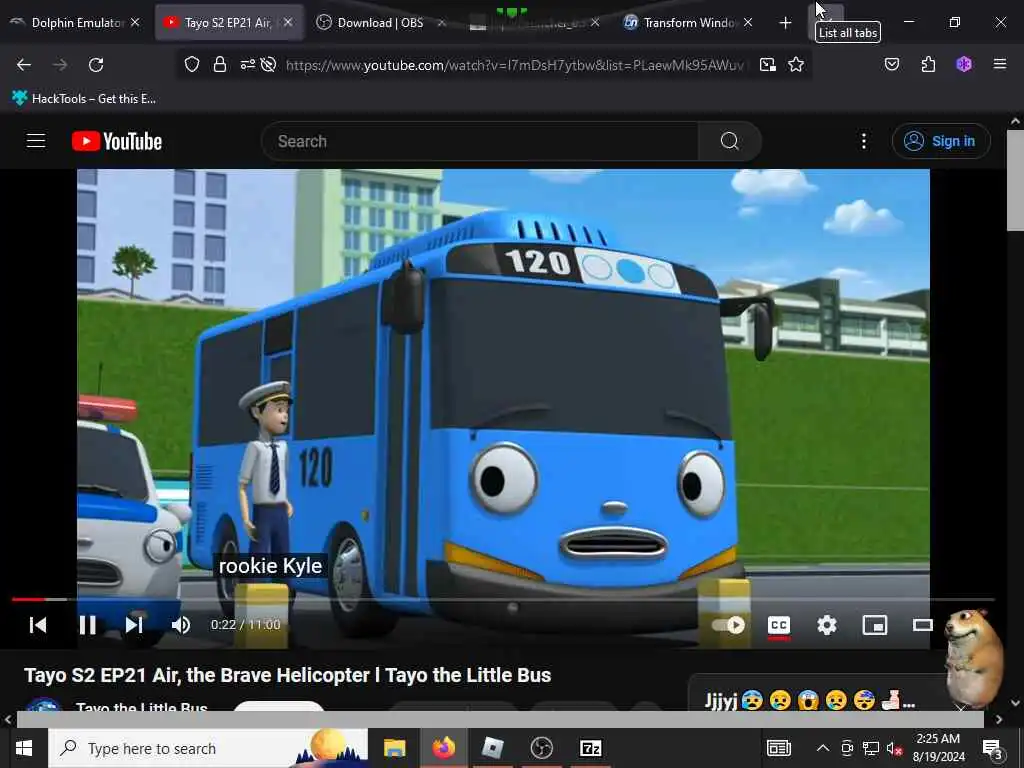1024x768 pixels.
Task: Sign in to YouTube
Action: [x=941, y=141]
